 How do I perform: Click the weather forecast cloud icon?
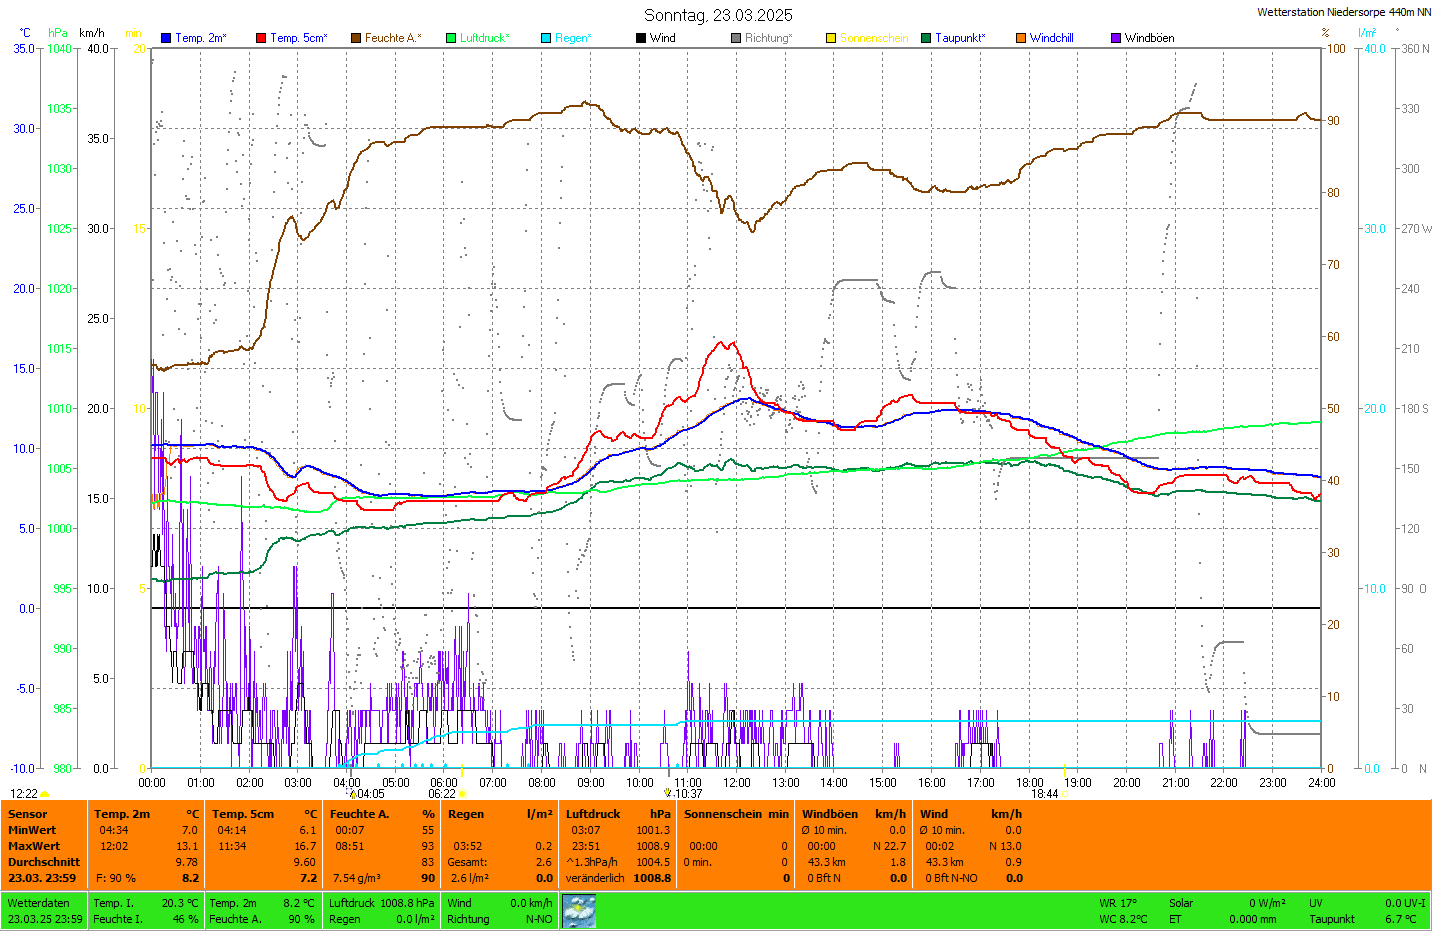click(x=579, y=911)
